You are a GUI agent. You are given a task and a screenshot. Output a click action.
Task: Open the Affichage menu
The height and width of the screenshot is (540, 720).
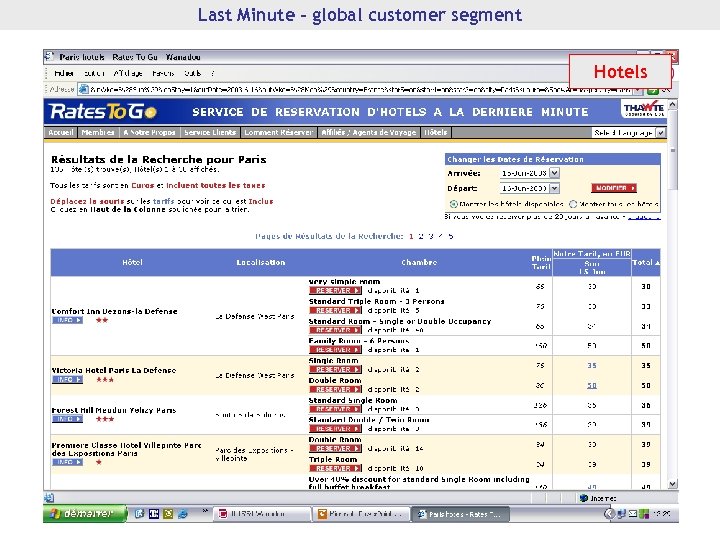point(128,73)
